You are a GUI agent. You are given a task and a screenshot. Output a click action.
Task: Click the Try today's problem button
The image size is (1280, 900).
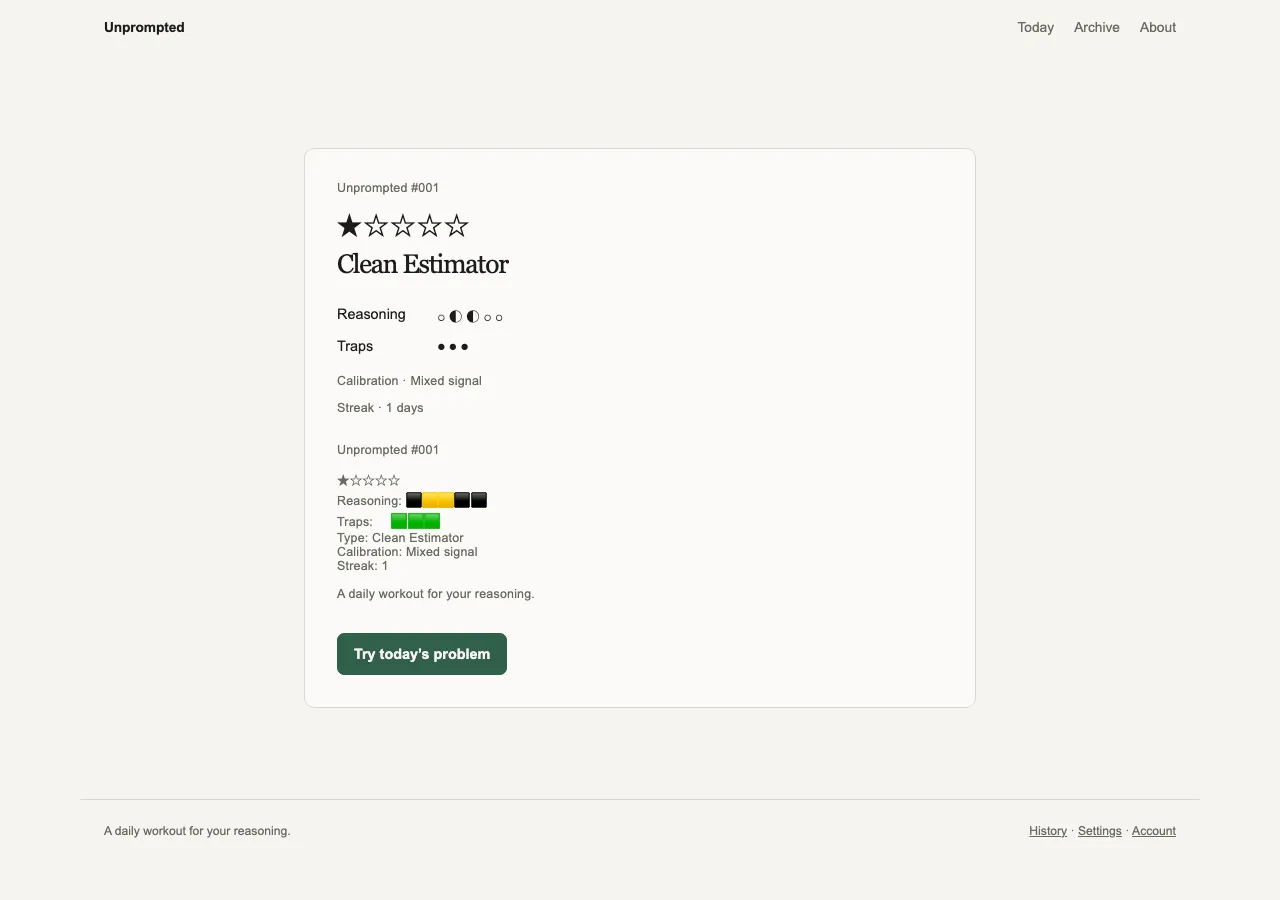pyautogui.click(x=422, y=654)
